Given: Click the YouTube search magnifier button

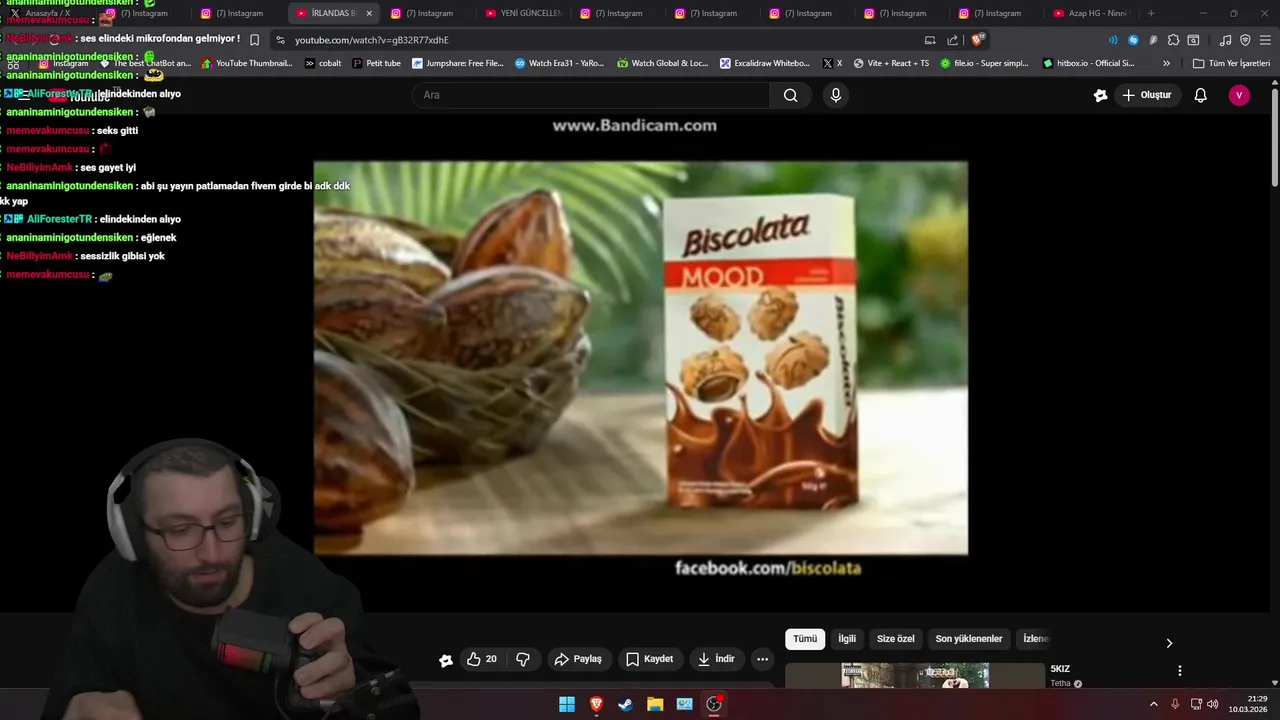Looking at the screenshot, I should tap(791, 95).
